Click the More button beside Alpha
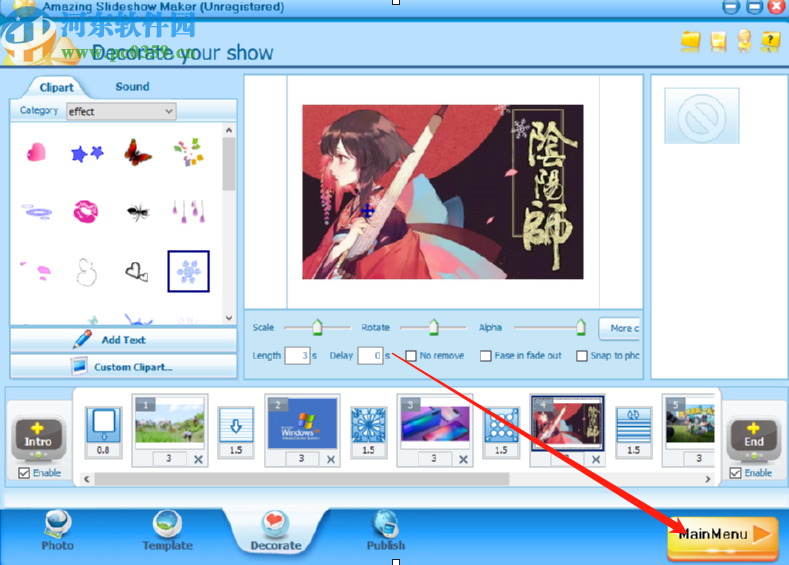789x565 pixels. [x=620, y=329]
